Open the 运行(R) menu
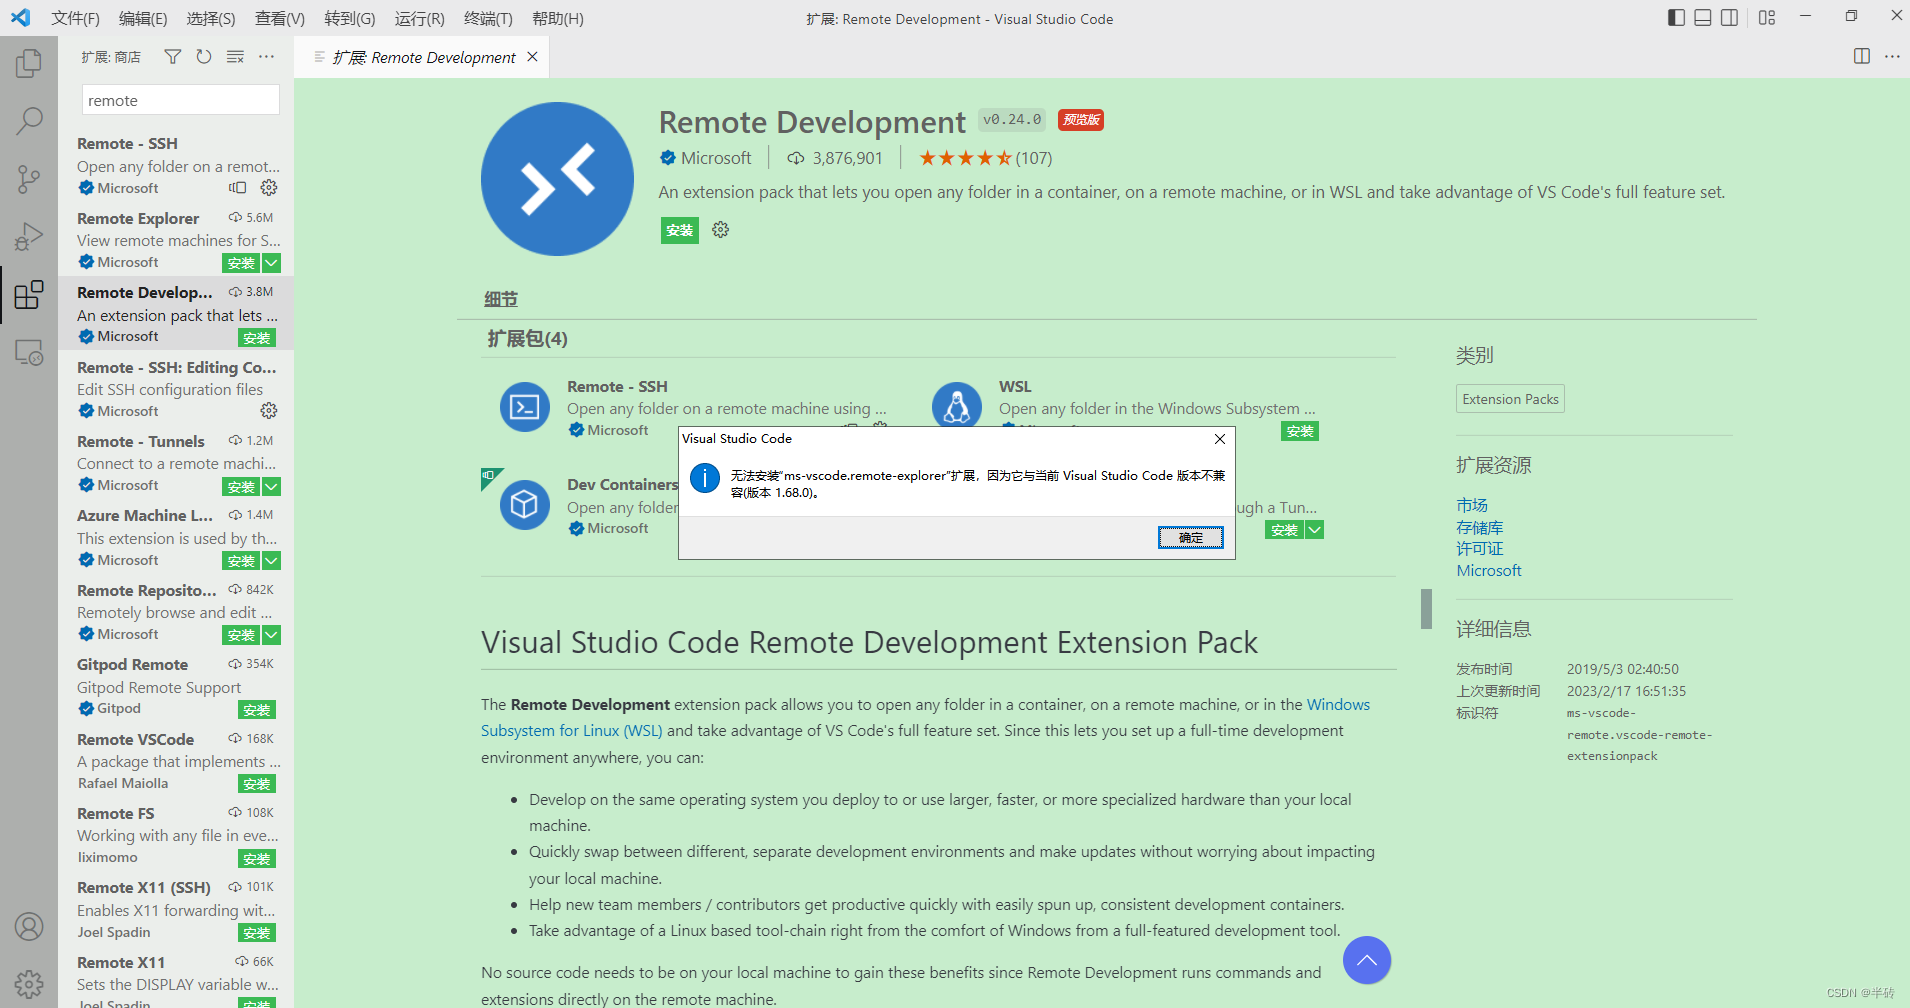 click(x=420, y=19)
